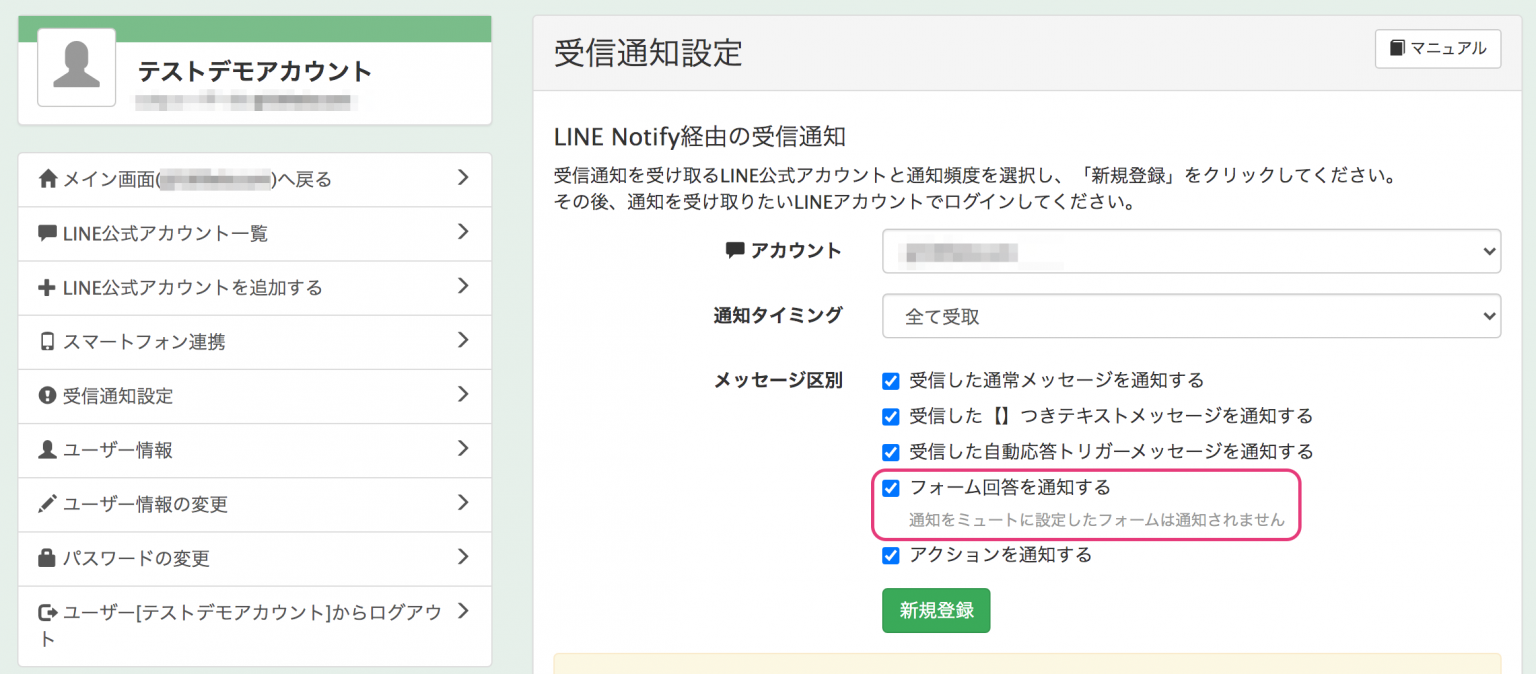Click the plus icon beside LINE公式アカウントを追加する
The image size is (1536, 674).
(x=46, y=287)
